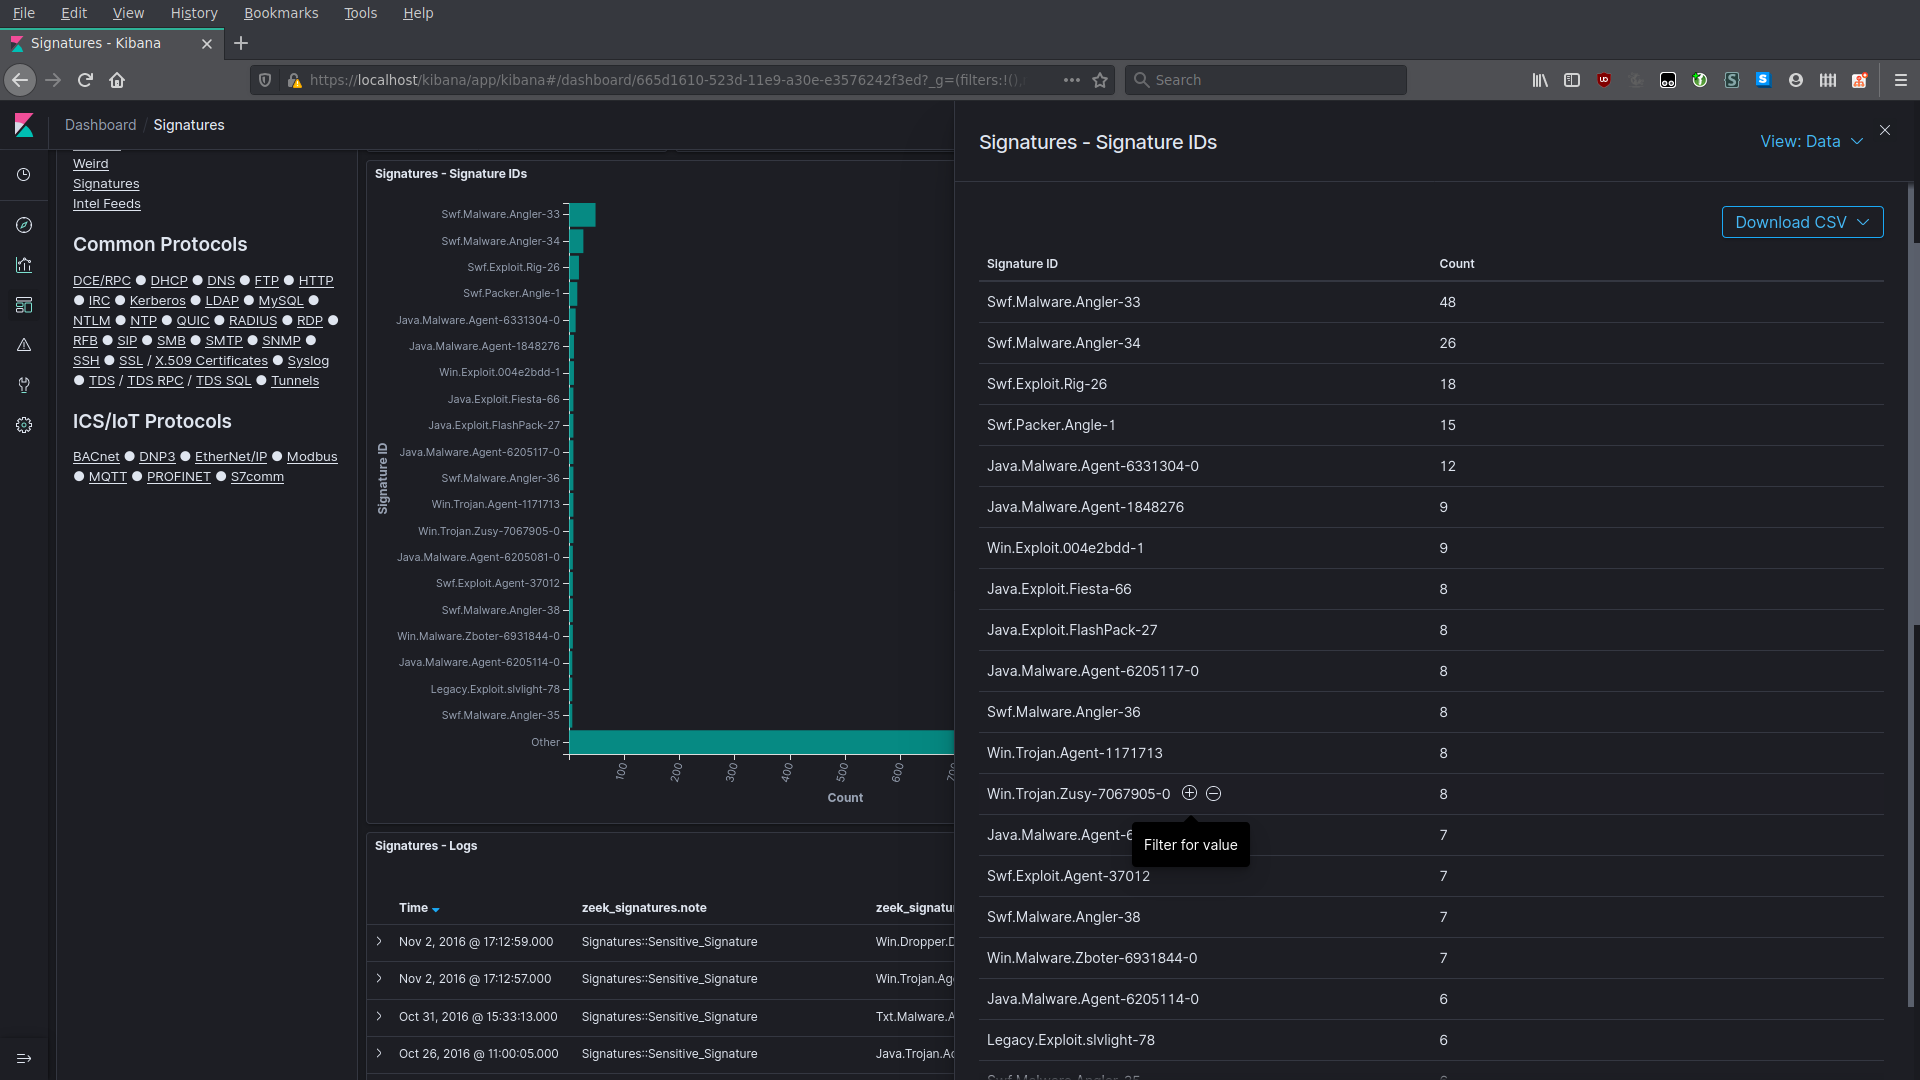Click the Weird link in sidebar

click(91, 162)
